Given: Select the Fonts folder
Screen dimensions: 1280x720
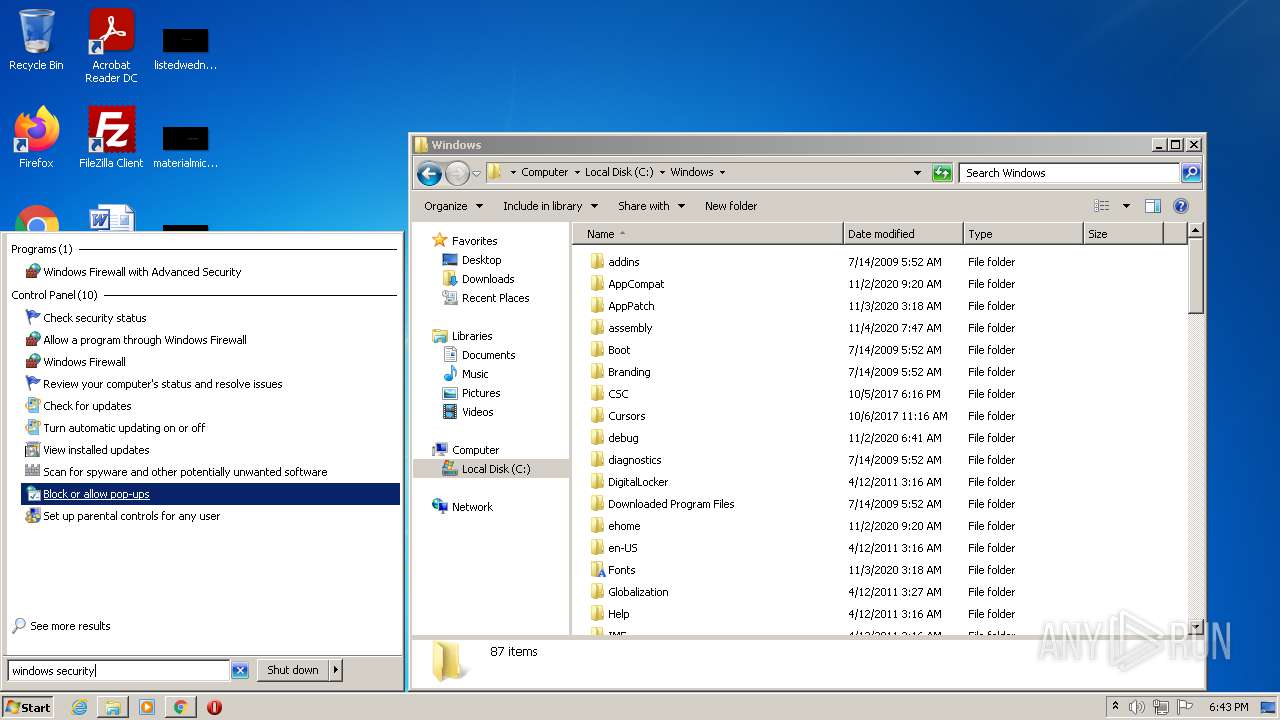Looking at the screenshot, I should point(621,570).
